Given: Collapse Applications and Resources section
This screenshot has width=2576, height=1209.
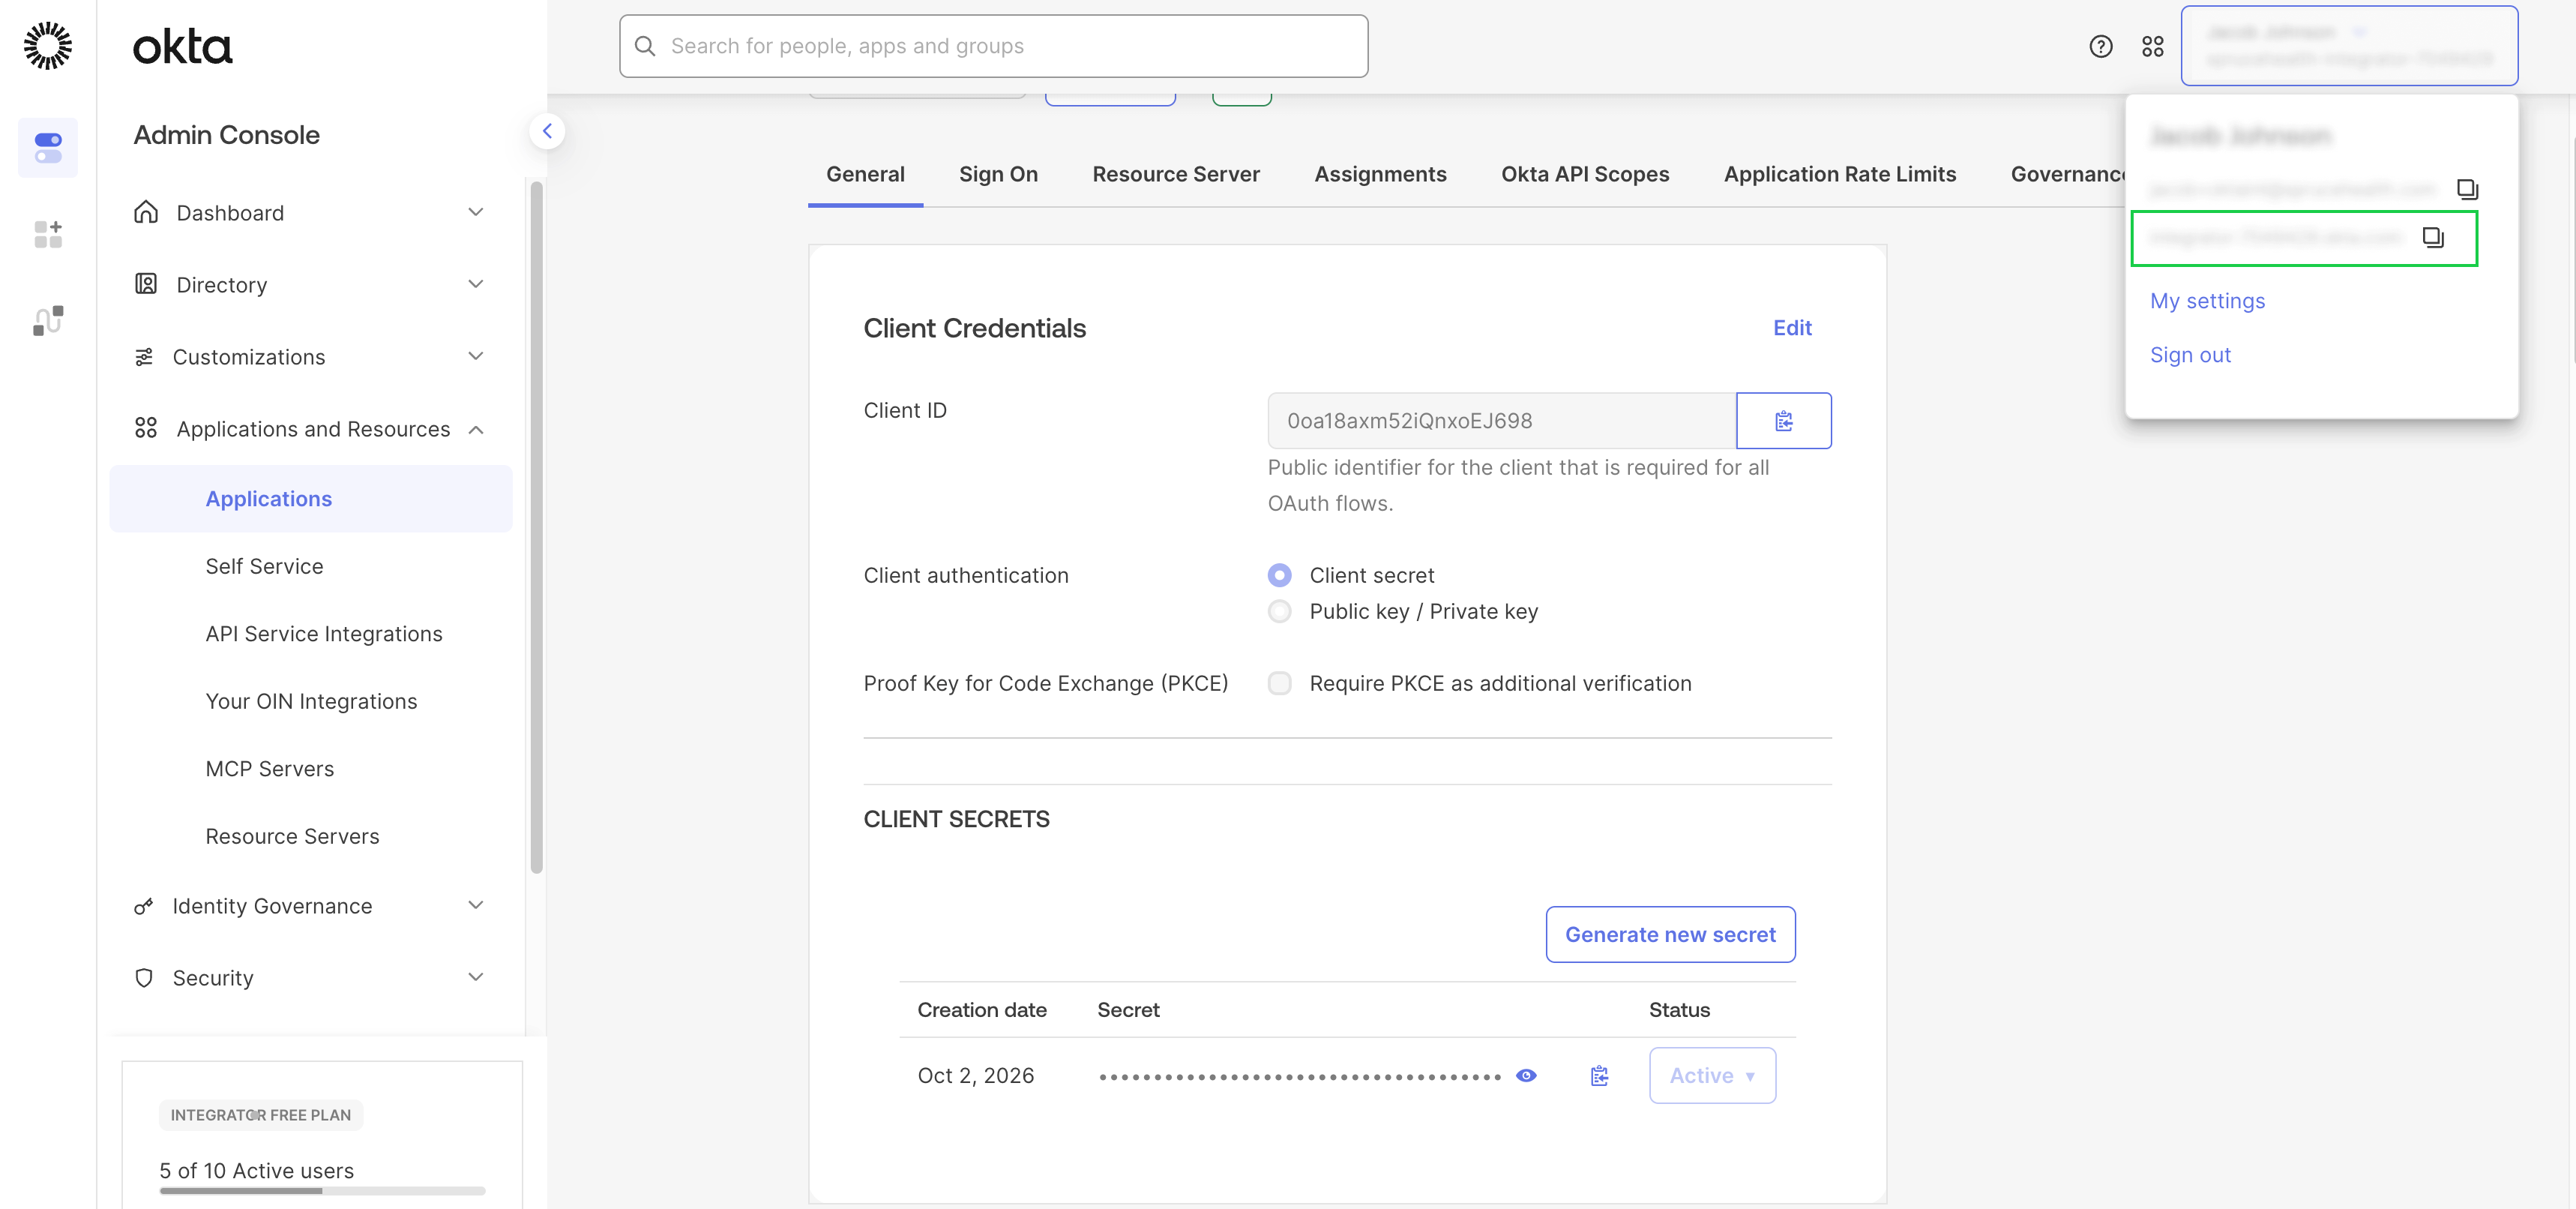Looking at the screenshot, I should tap(476, 429).
